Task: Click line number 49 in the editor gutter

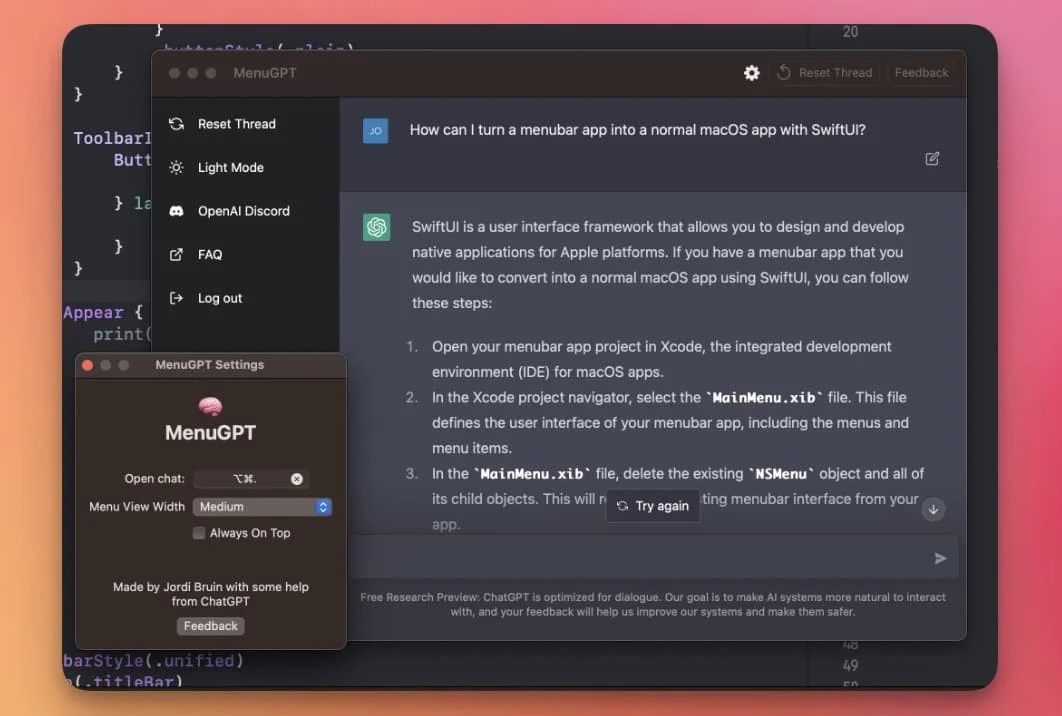Action: [x=851, y=665]
